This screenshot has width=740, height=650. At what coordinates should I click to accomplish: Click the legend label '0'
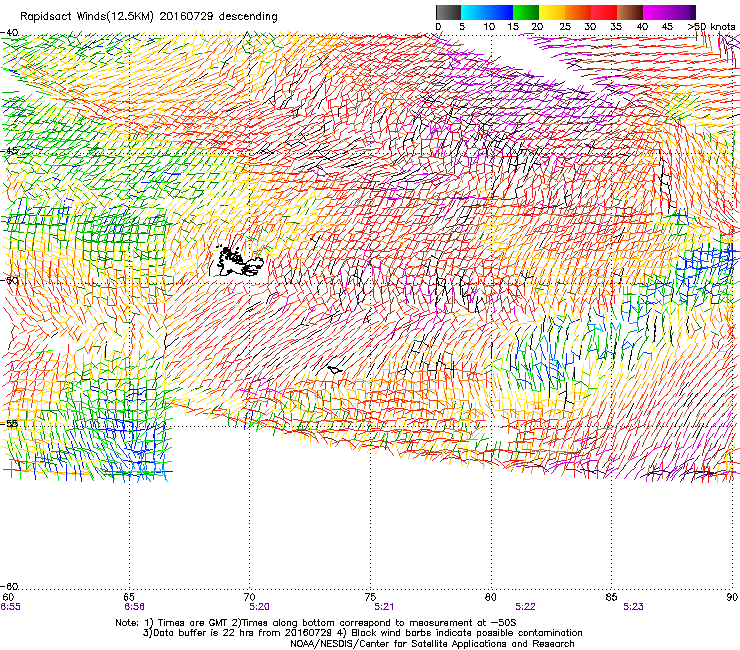tap(438, 27)
